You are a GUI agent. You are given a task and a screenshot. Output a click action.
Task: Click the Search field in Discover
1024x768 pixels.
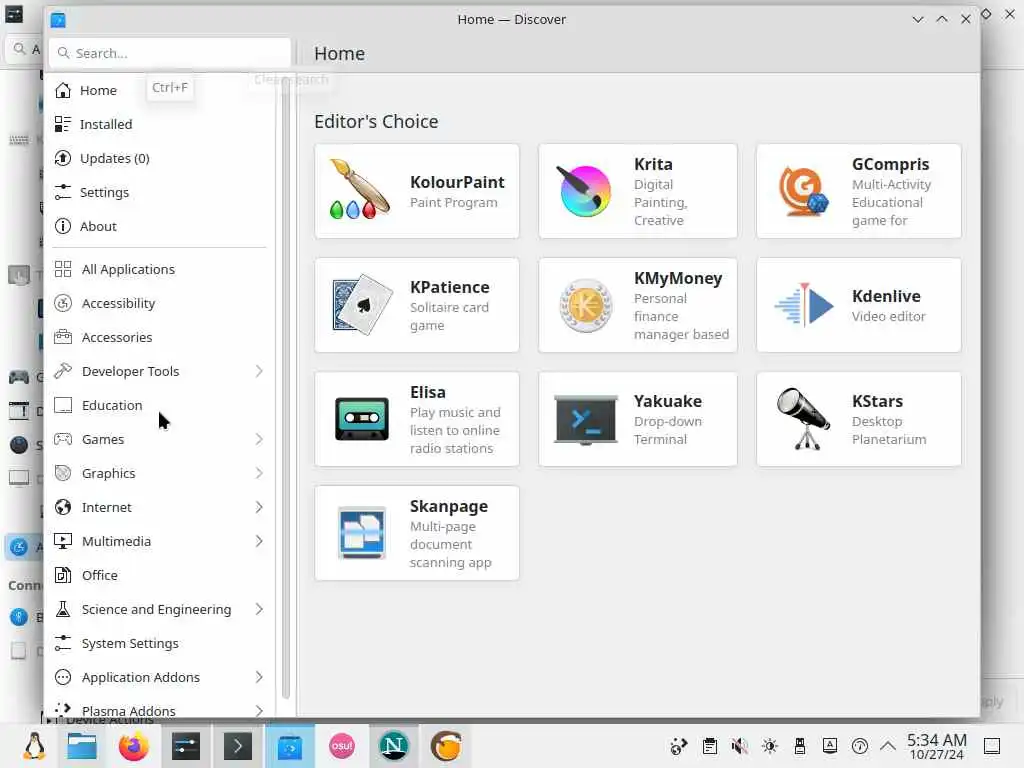[170, 53]
